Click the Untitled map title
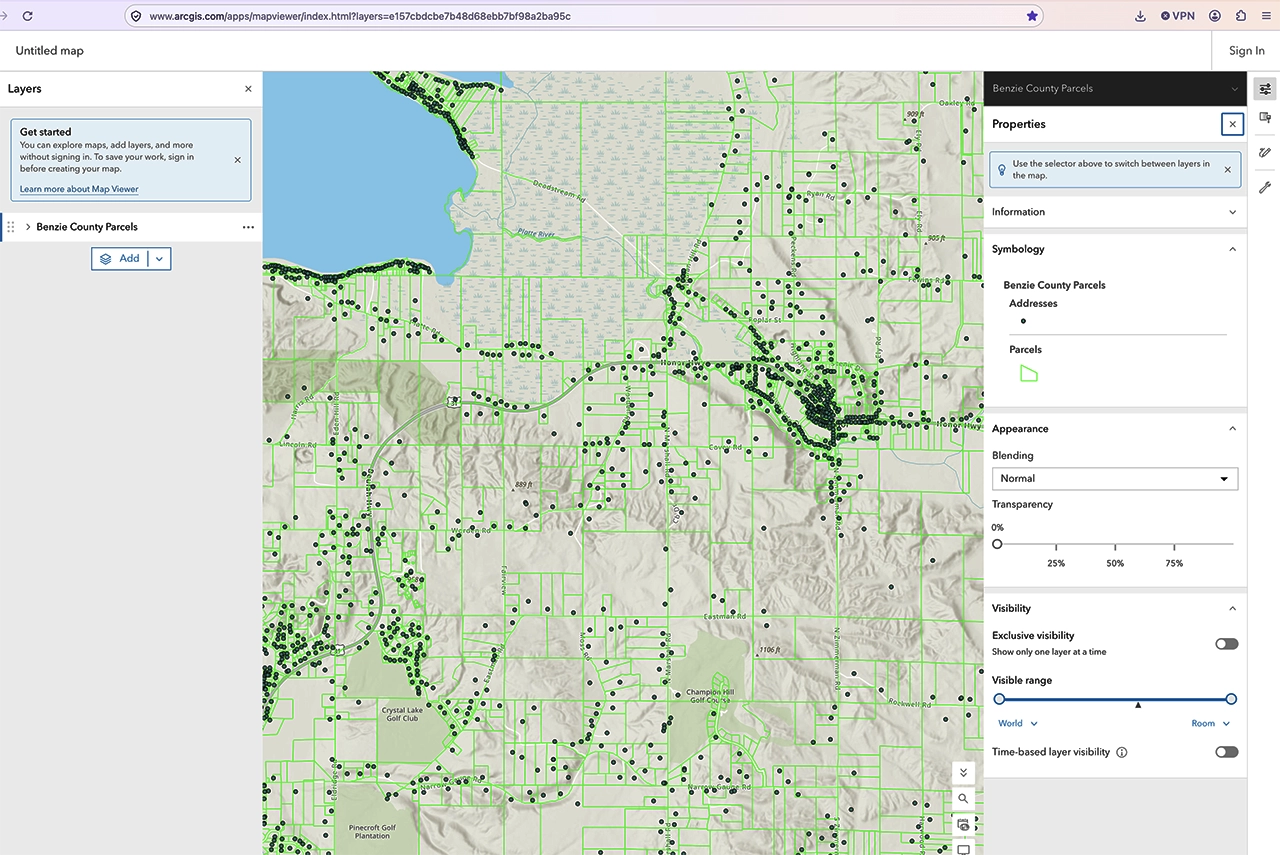 (50, 51)
